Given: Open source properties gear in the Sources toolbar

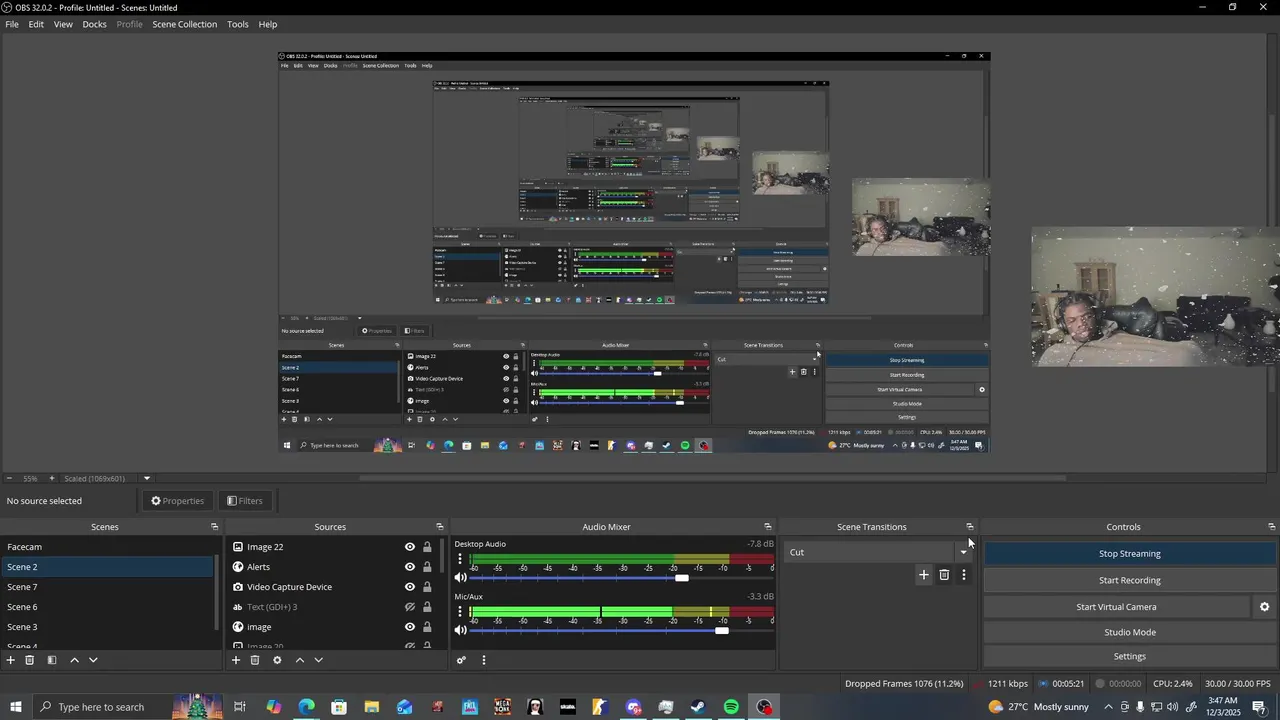Looking at the screenshot, I should (x=277, y=660).
